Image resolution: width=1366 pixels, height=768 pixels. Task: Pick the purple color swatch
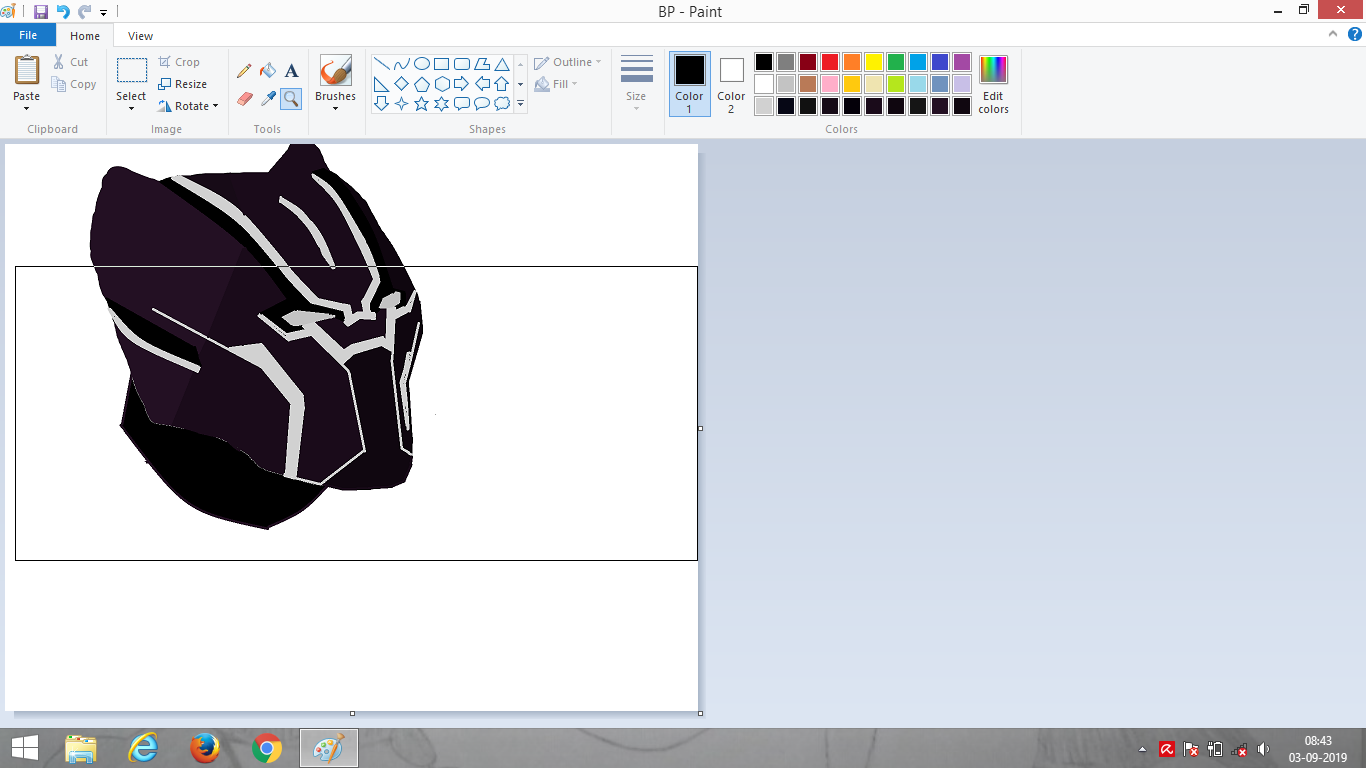click(962, 62)
